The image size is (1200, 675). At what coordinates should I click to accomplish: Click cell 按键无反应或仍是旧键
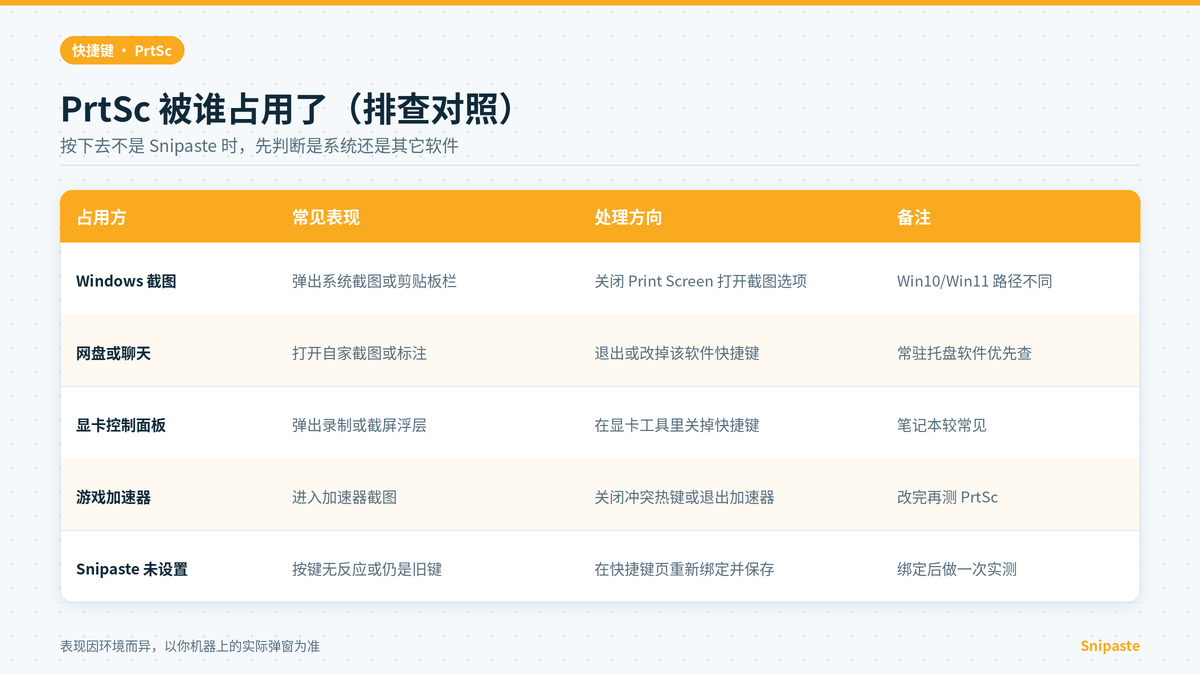pos(367,569)
